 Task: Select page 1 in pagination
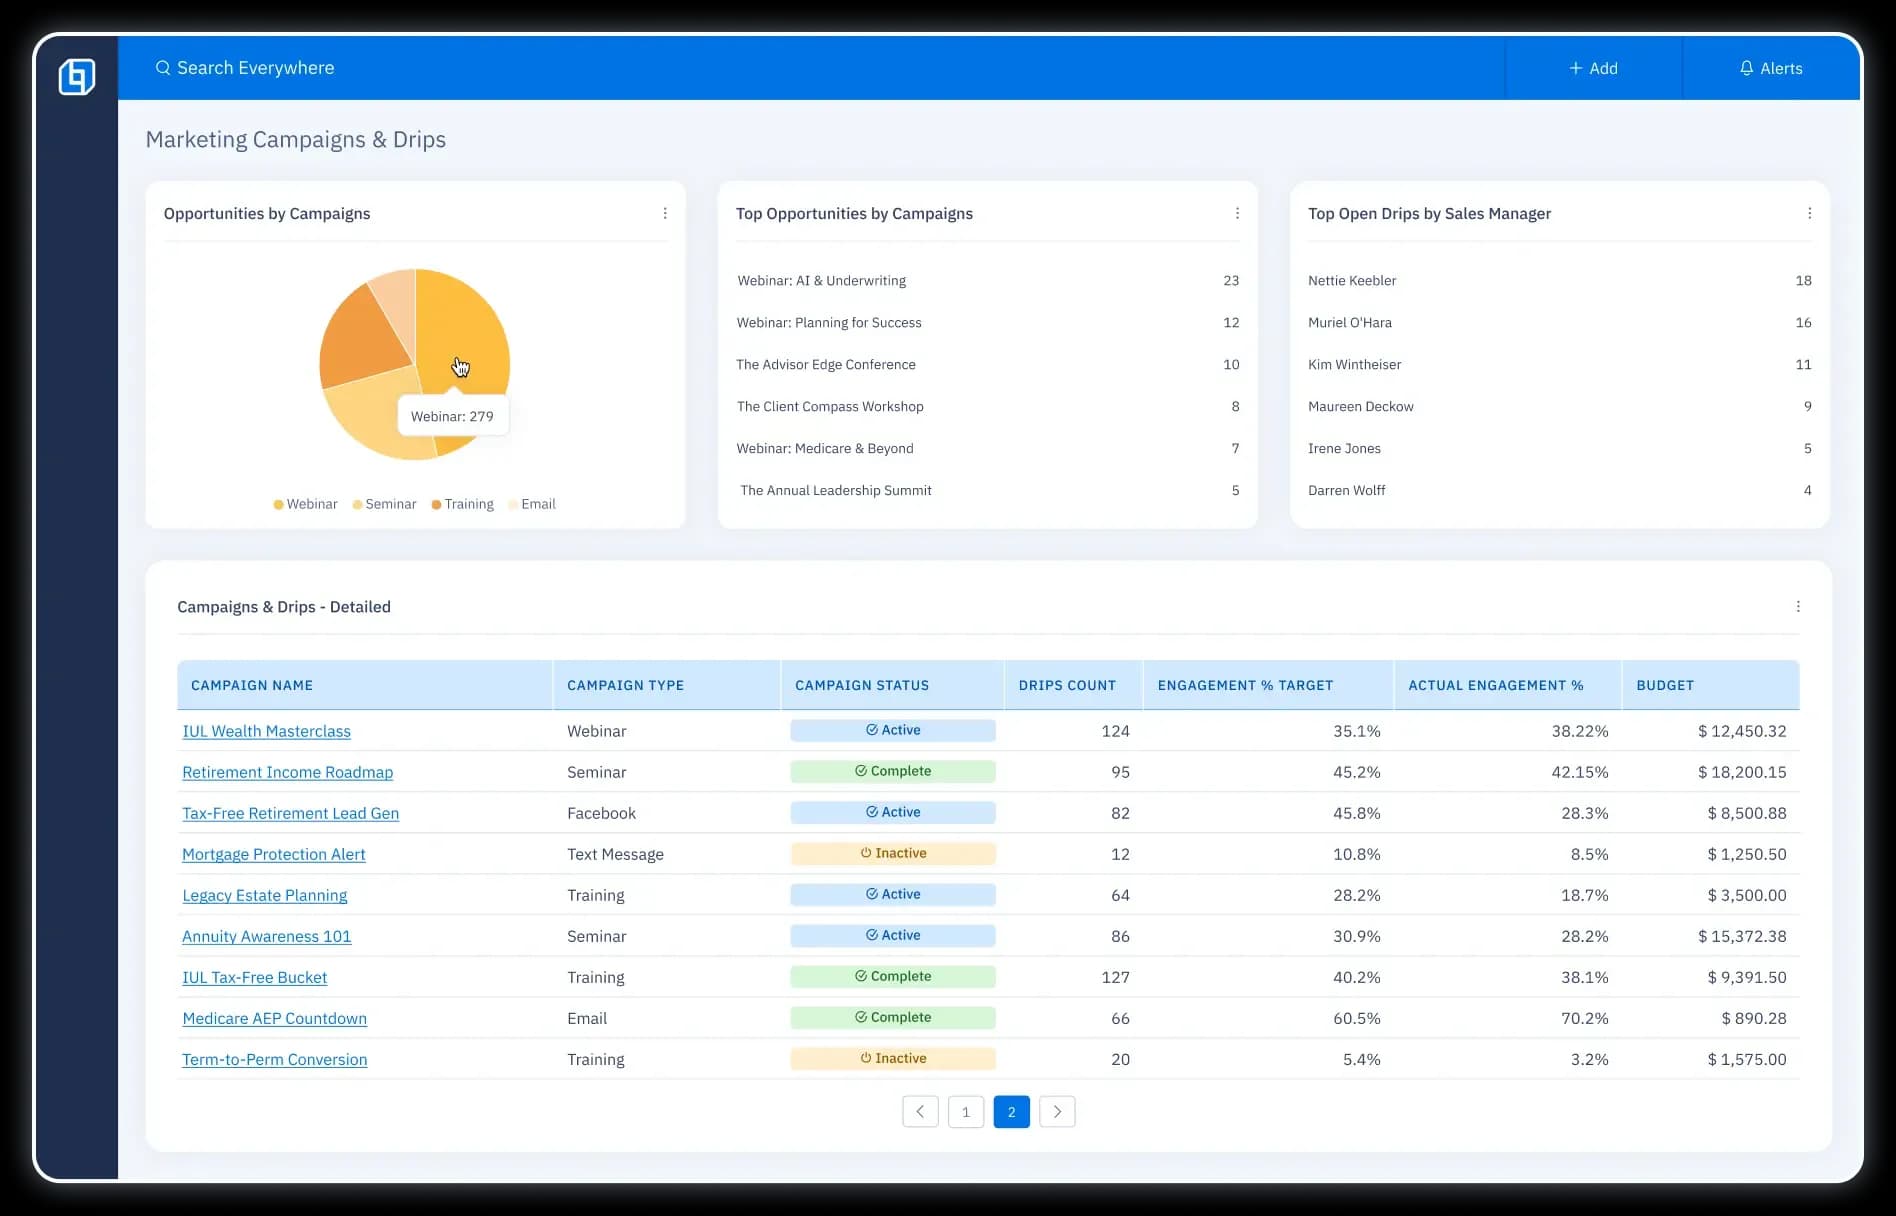point(966,1112)
